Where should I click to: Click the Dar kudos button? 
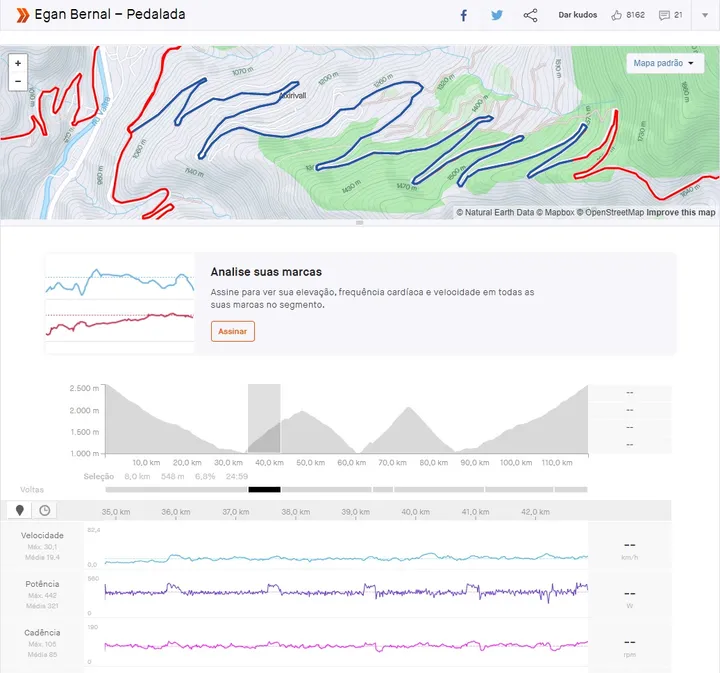578,15
